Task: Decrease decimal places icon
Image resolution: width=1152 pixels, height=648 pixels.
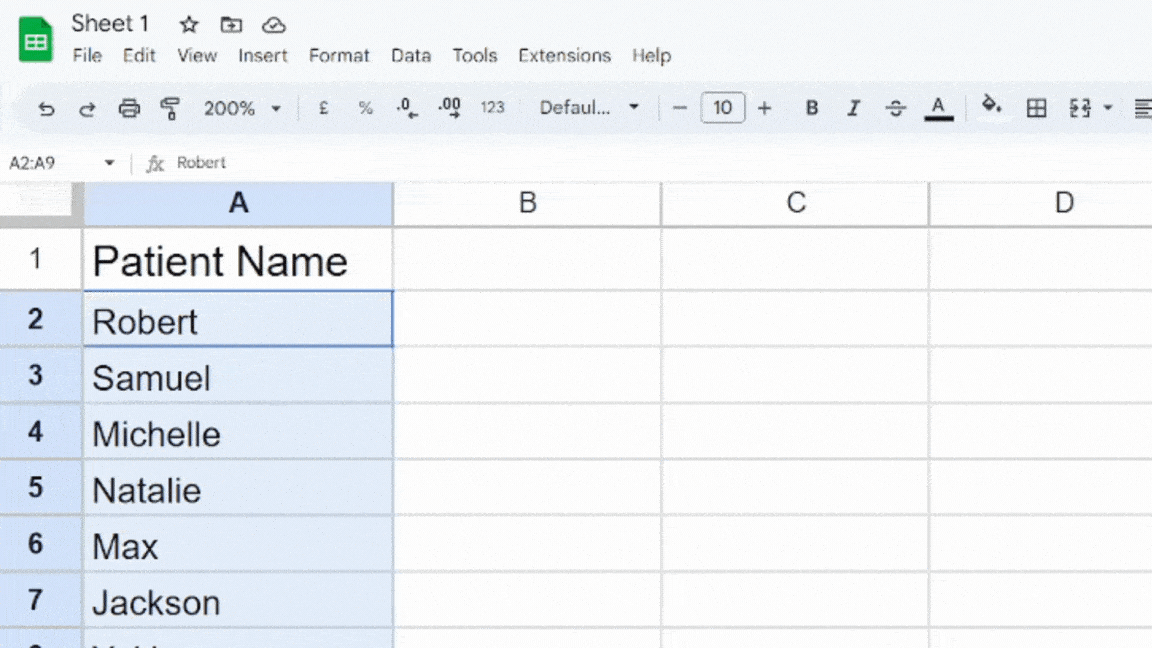Action: click(x=406, y=108)
